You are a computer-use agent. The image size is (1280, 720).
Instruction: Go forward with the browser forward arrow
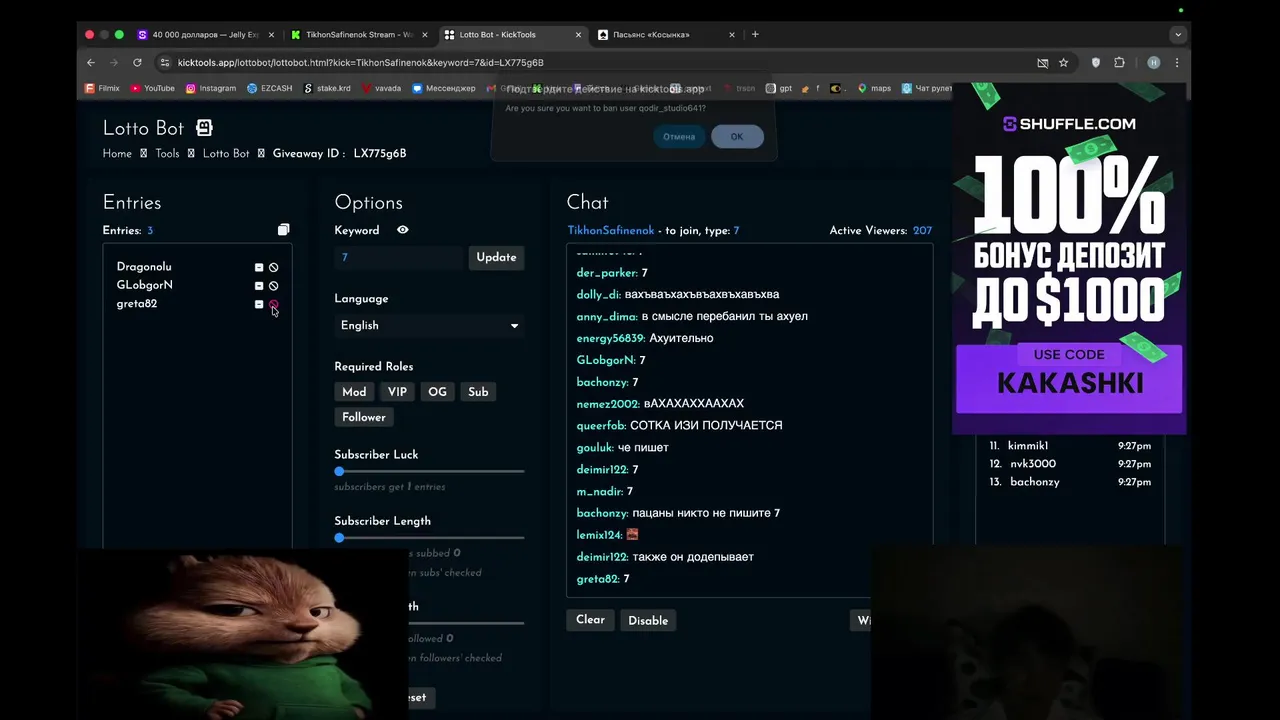[x=113, y=62]
